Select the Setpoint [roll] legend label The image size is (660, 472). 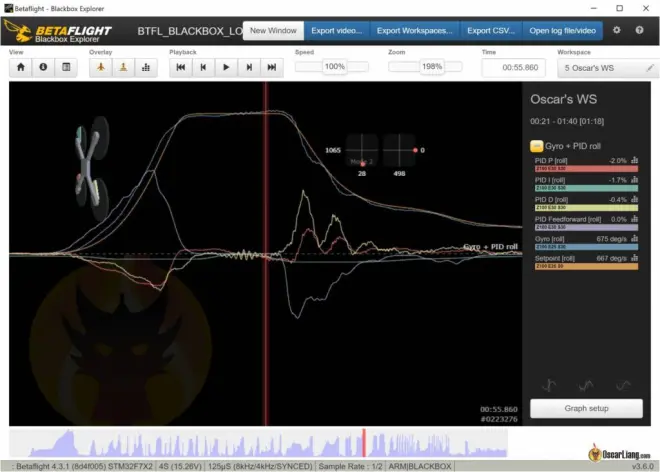554,258
